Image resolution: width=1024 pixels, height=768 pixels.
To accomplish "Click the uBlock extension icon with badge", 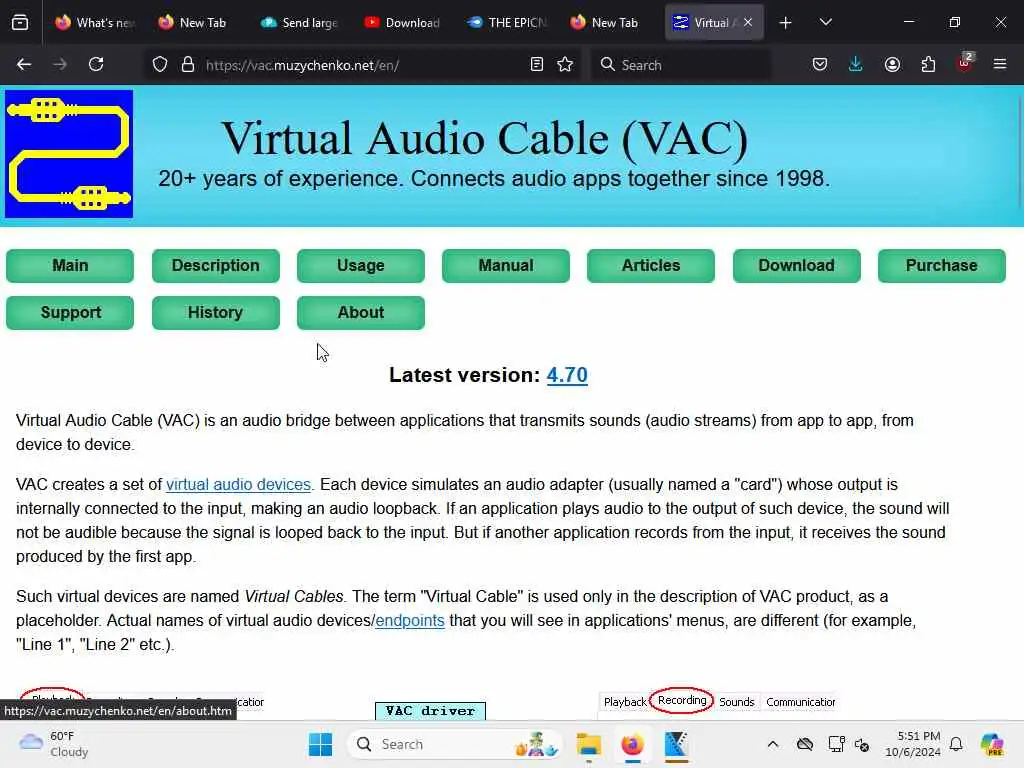I will (965, 63).
